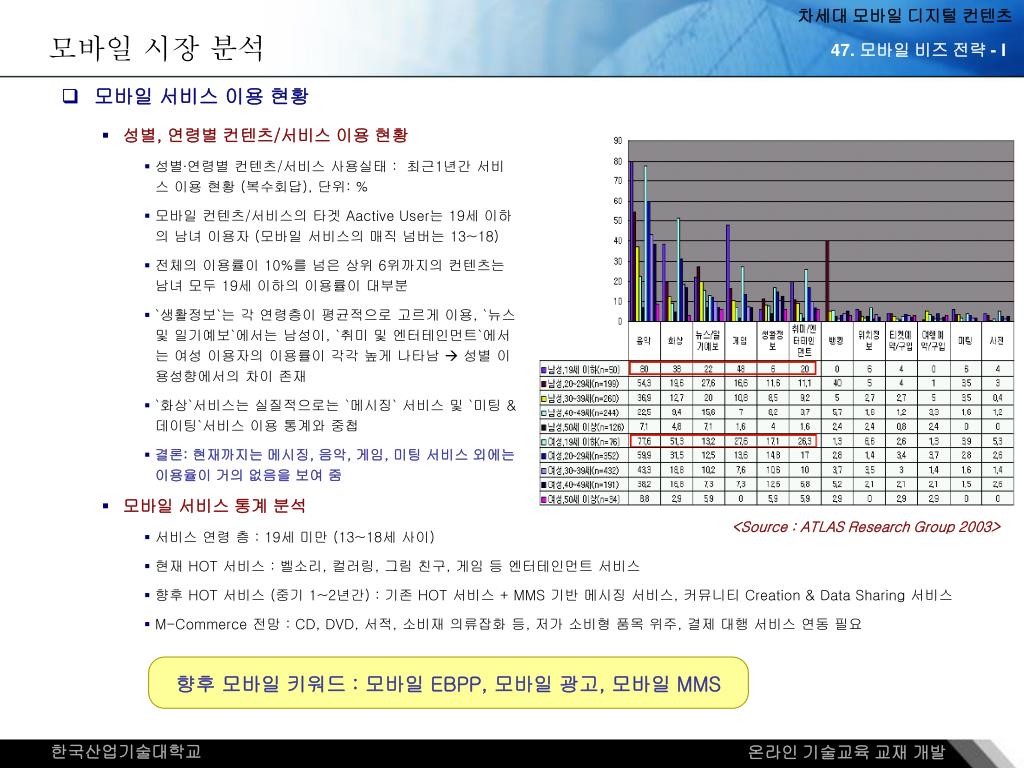Click the footer text '한국산업기술대학교'

click(x=125, y=752)
